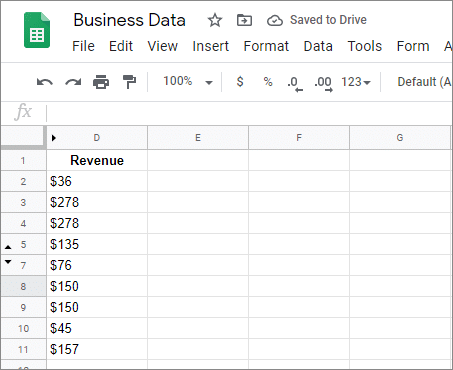Image resolution: width=453 pixels, height=370 pixels.
Task: Click the Print icon
Action: pyautogui.click(x=101, y=82)
